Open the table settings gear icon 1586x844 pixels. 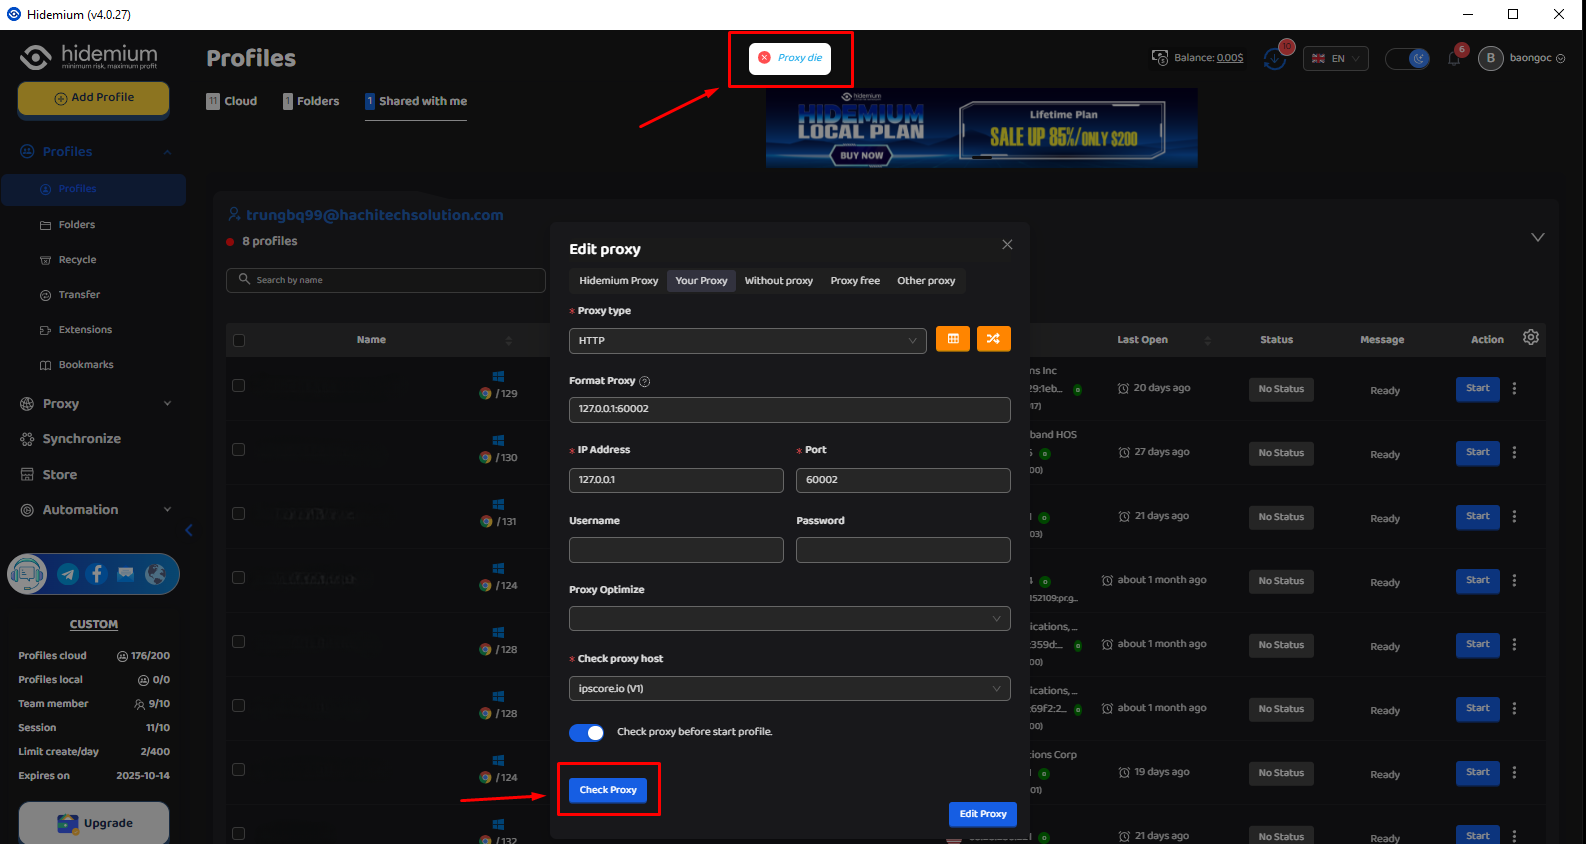click(1530, 338)
